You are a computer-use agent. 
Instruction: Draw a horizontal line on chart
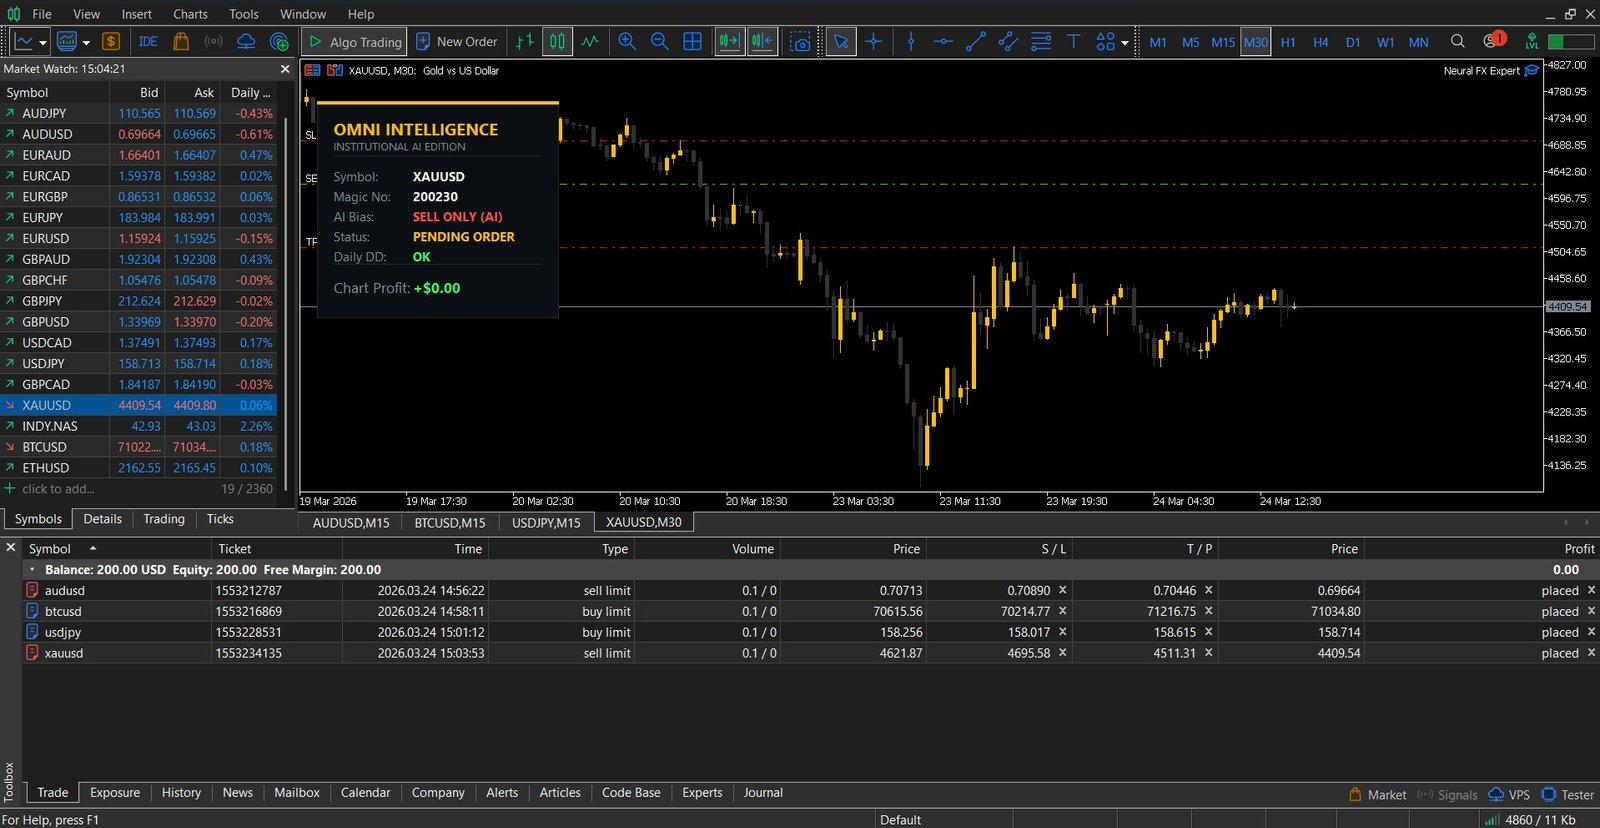click(943, 42)
